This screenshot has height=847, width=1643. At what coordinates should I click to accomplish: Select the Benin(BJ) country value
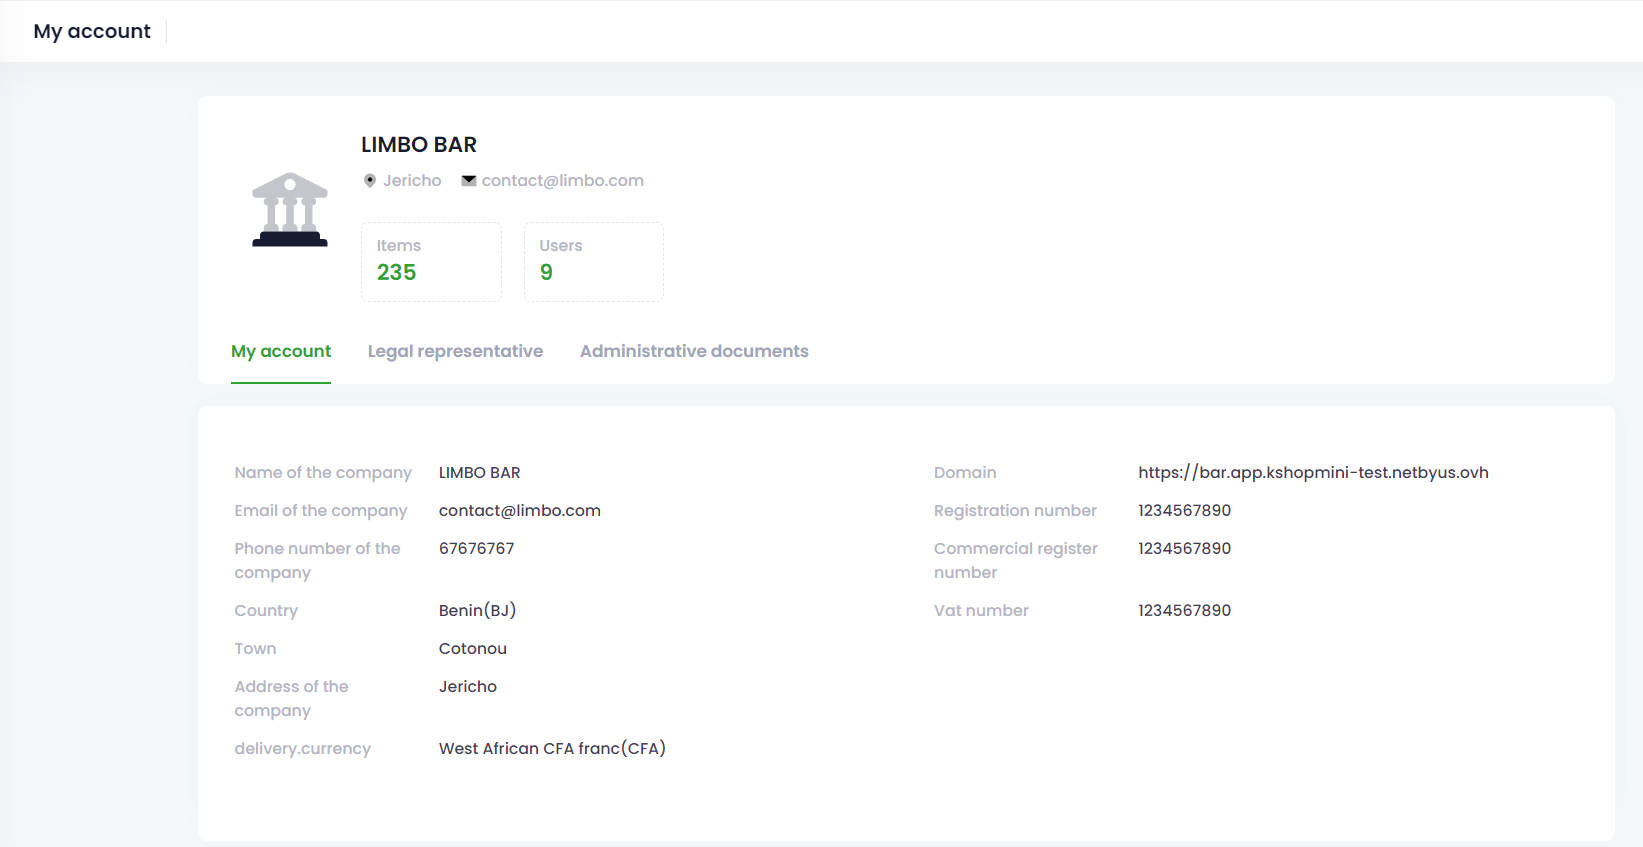click(477, 611)
